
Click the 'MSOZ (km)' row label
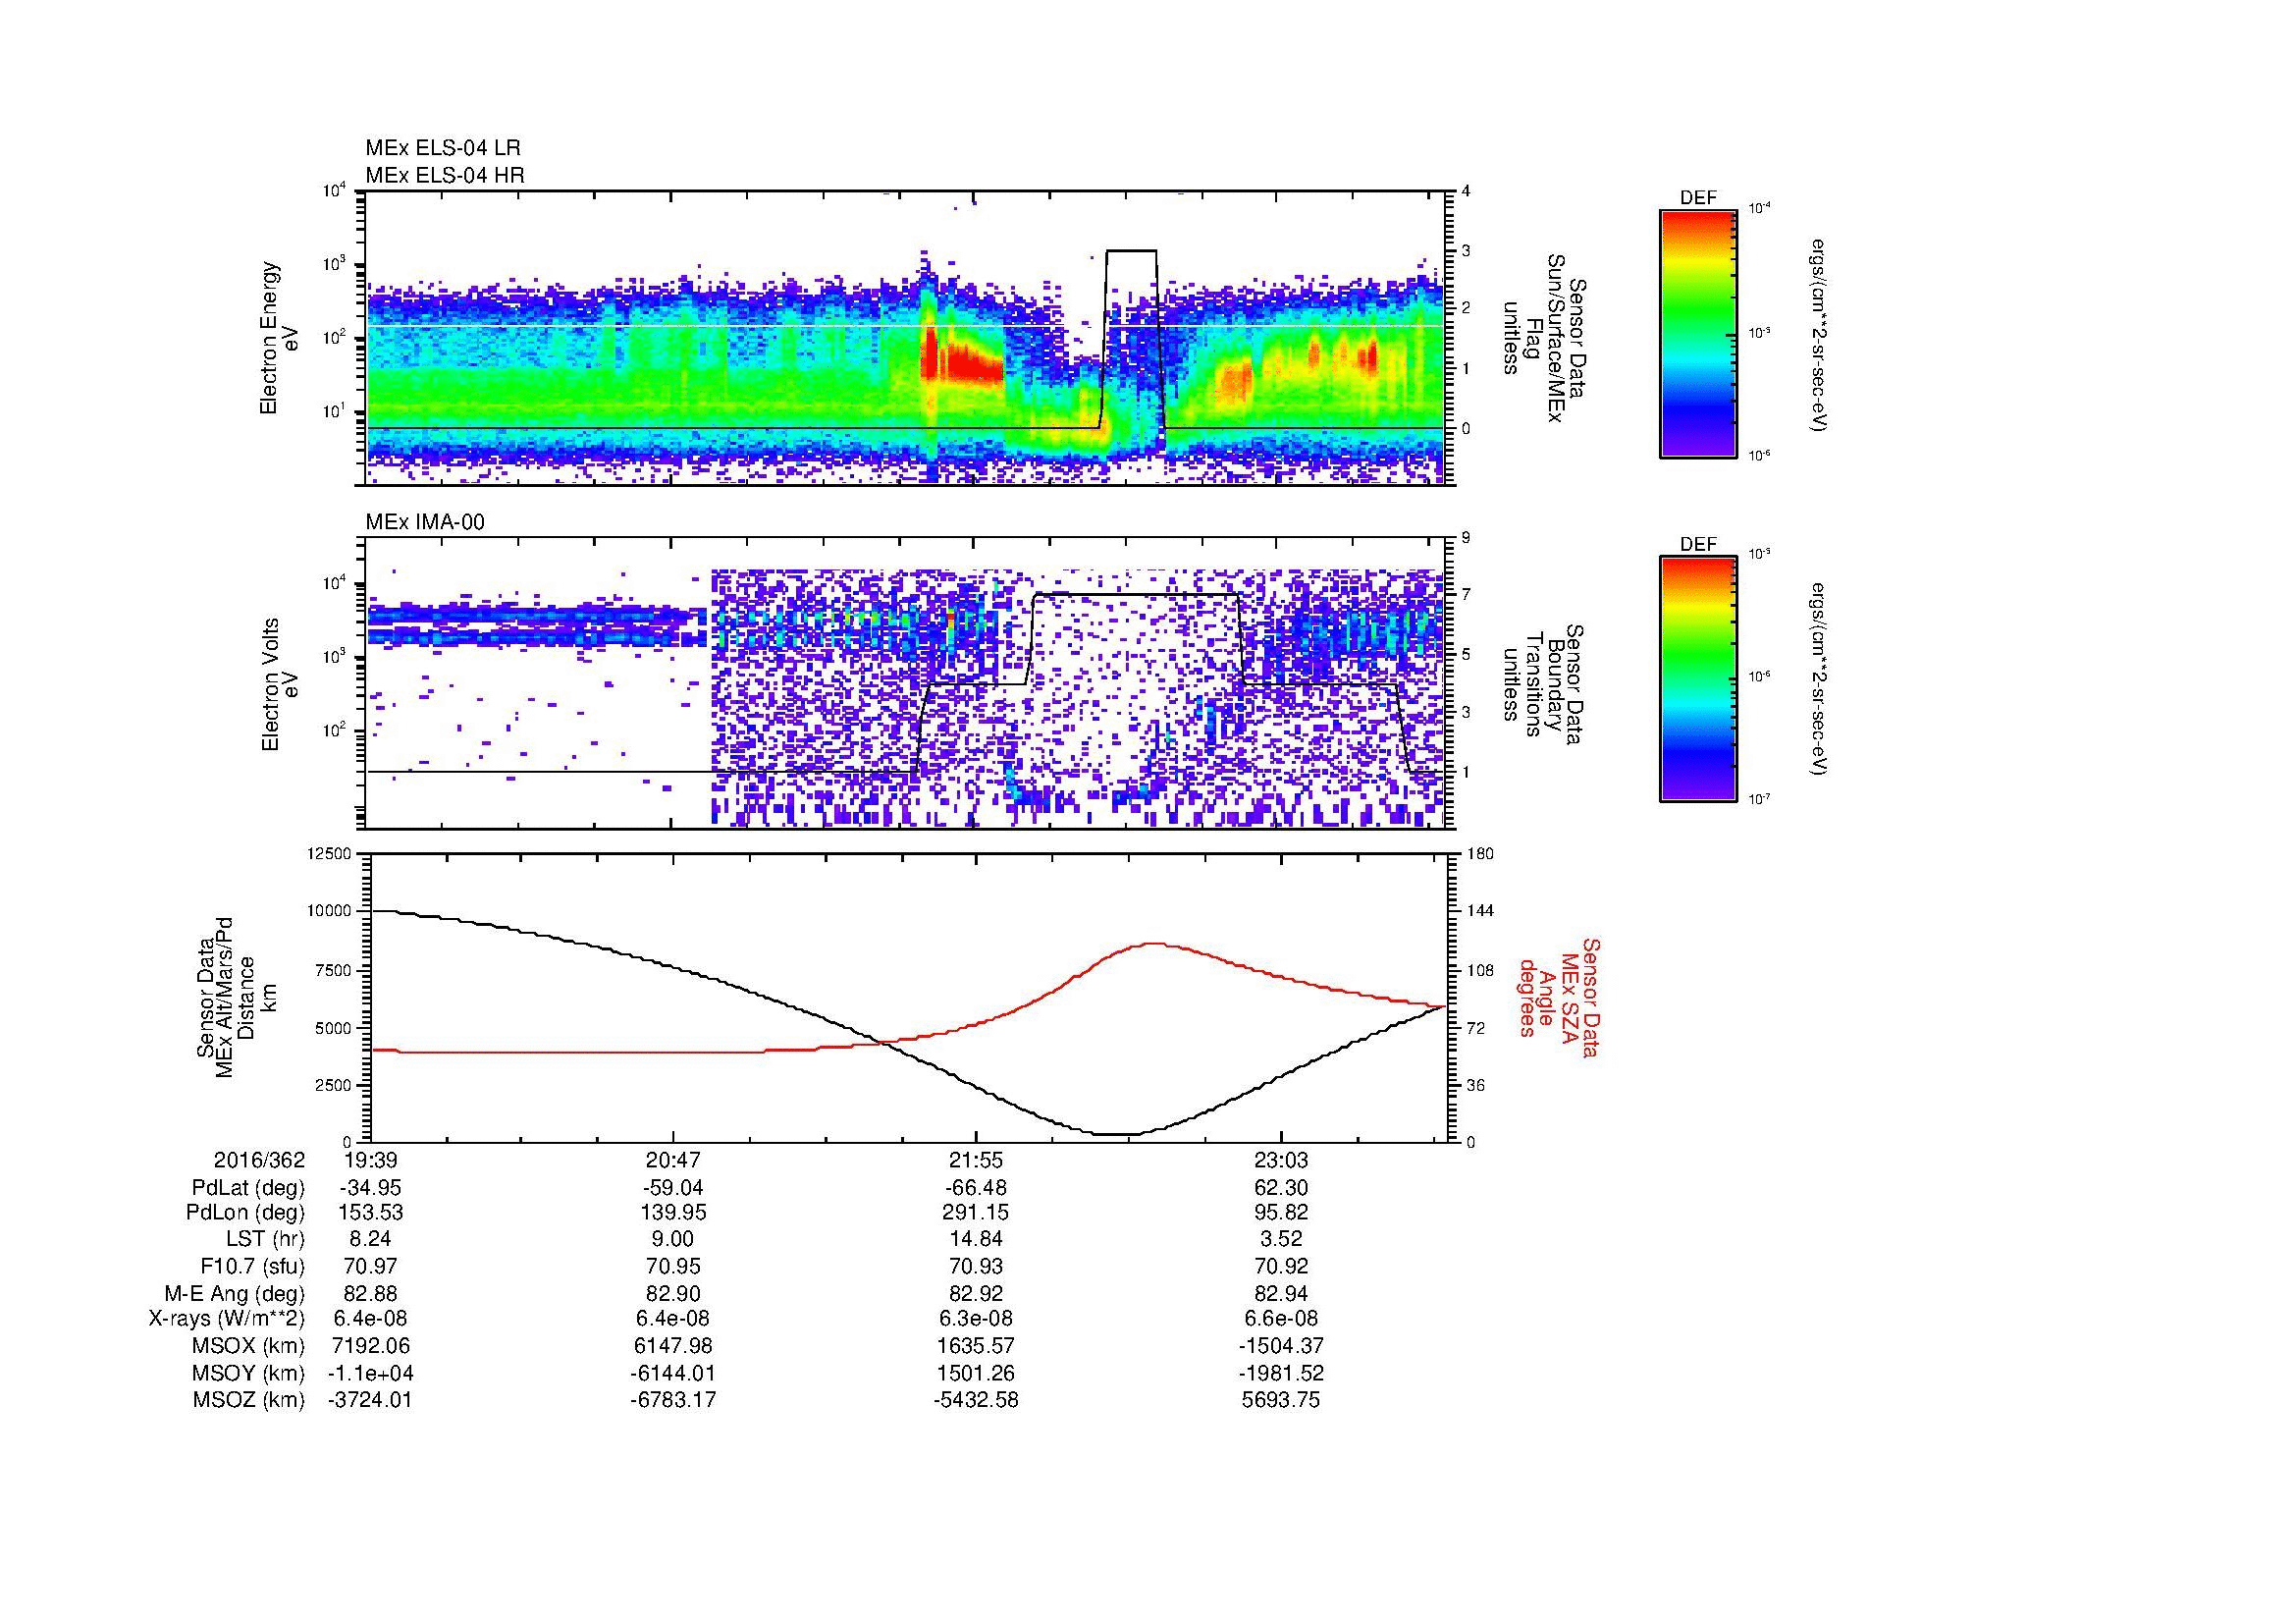pos(249,1400)
